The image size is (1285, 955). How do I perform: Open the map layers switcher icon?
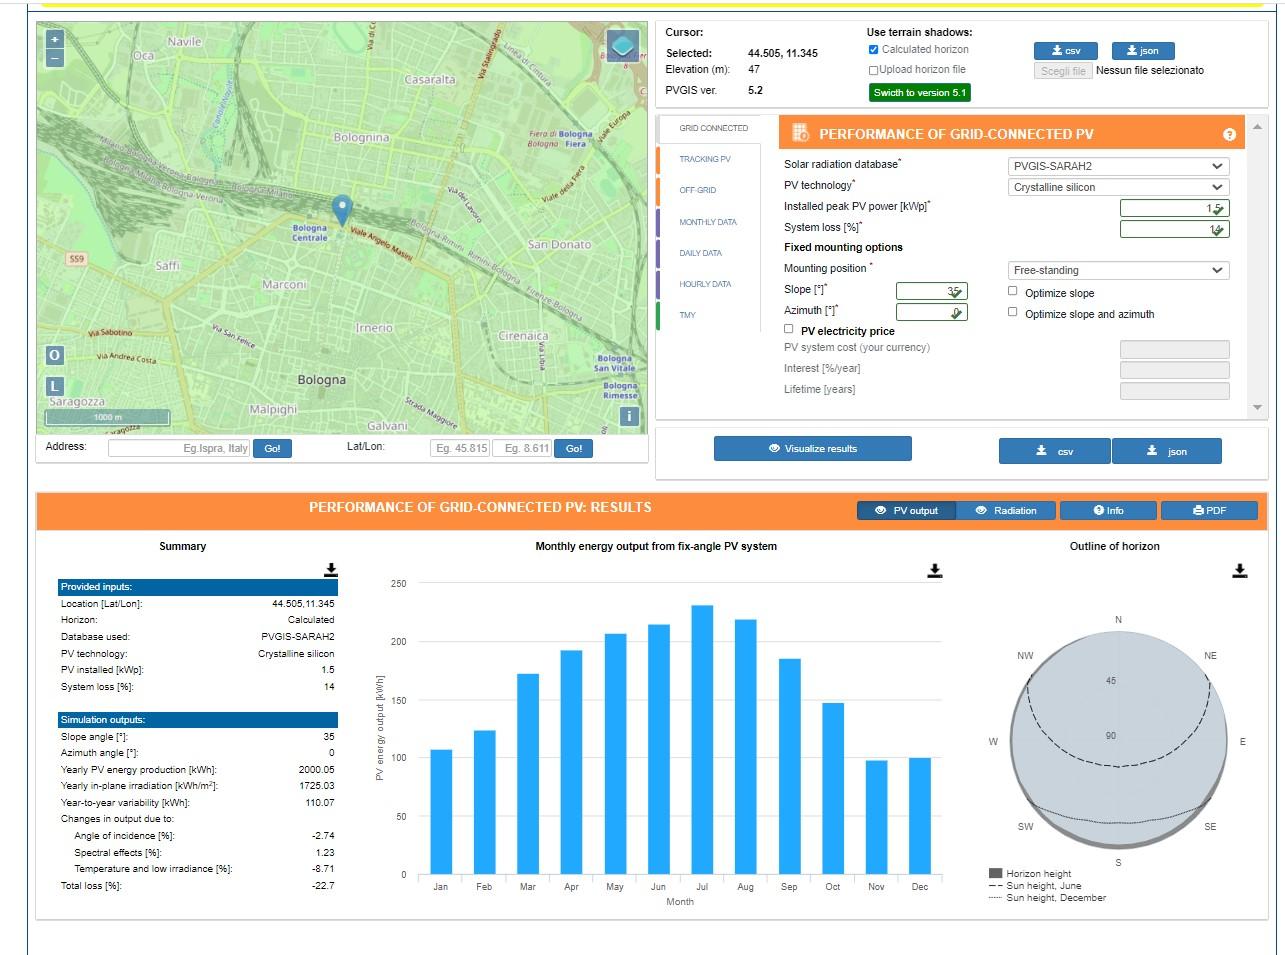coord(623,46)
